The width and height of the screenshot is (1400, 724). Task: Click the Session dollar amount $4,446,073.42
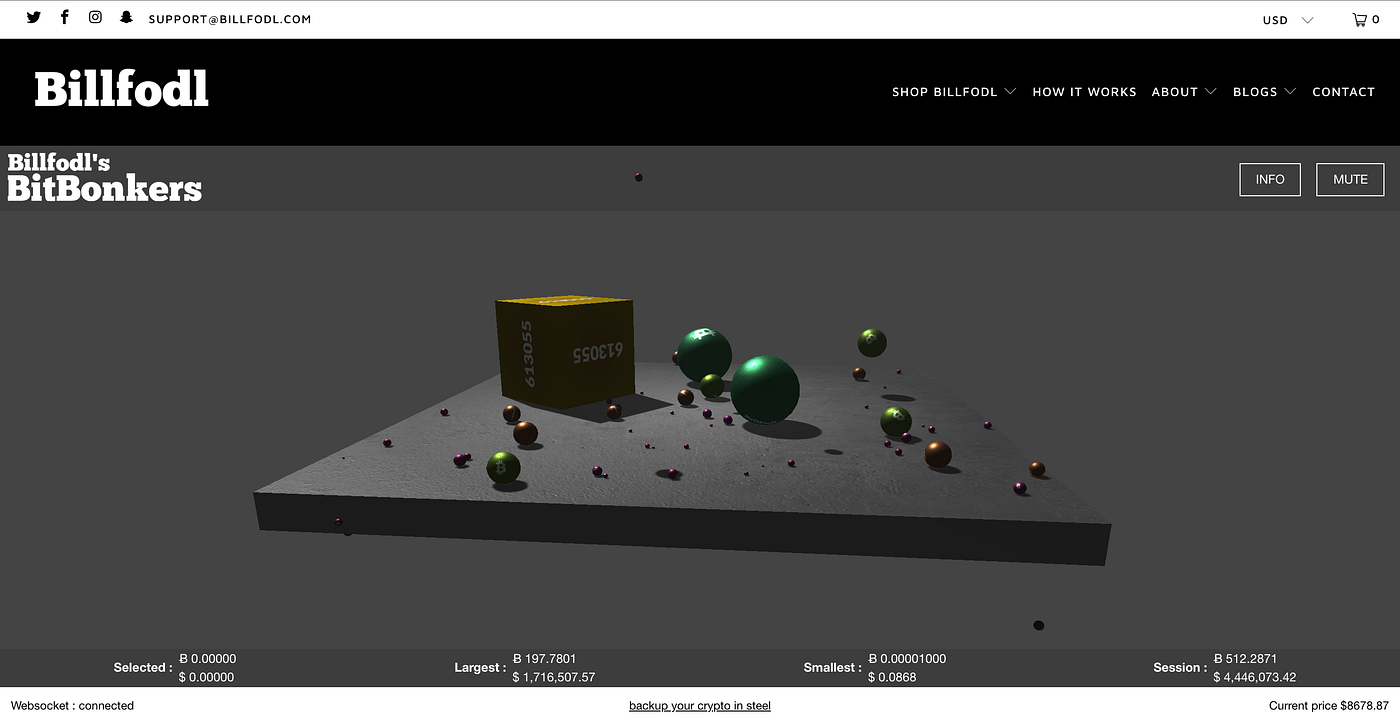click(1254, 678)
